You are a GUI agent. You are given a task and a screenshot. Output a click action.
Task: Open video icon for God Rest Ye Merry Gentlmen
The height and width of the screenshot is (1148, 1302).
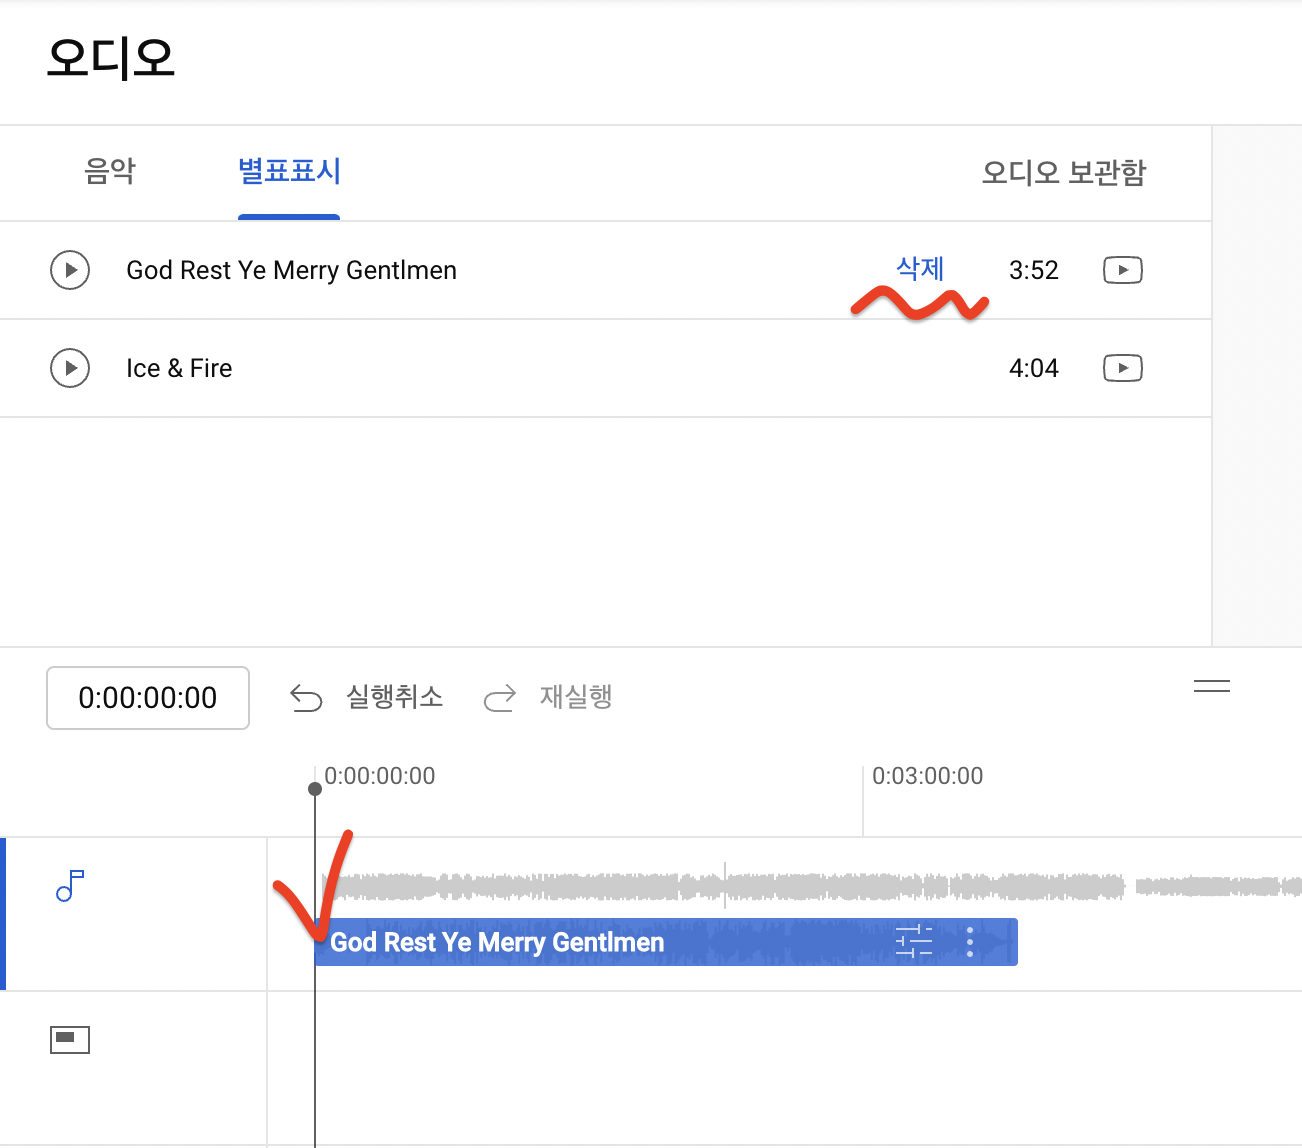coord(1122,270)
